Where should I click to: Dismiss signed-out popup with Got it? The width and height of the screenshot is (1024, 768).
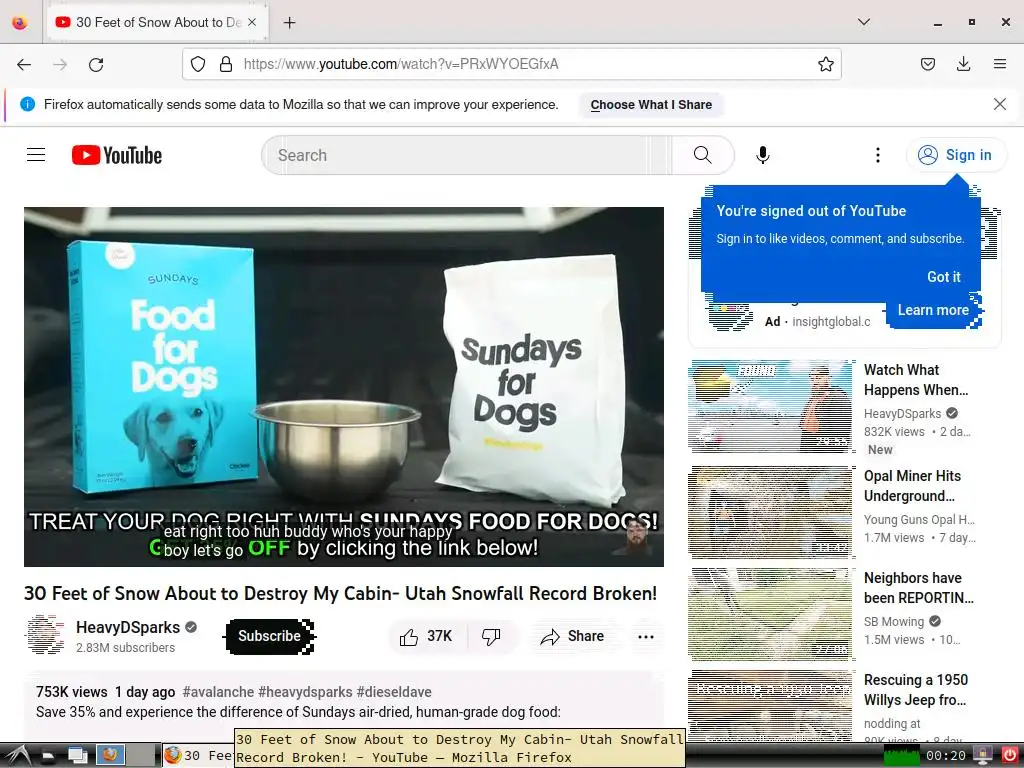[x=944, y=277]
